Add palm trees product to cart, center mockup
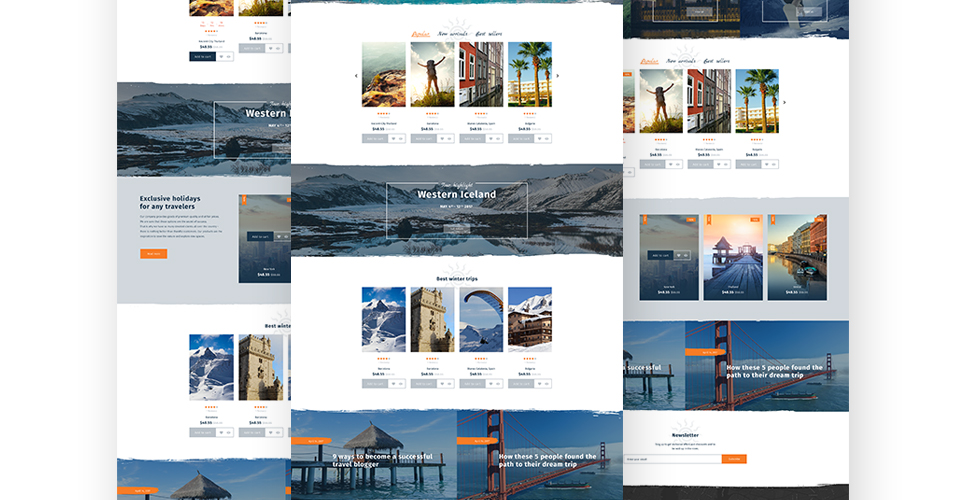Screen dimensions: 965x500 coord(521,139)
